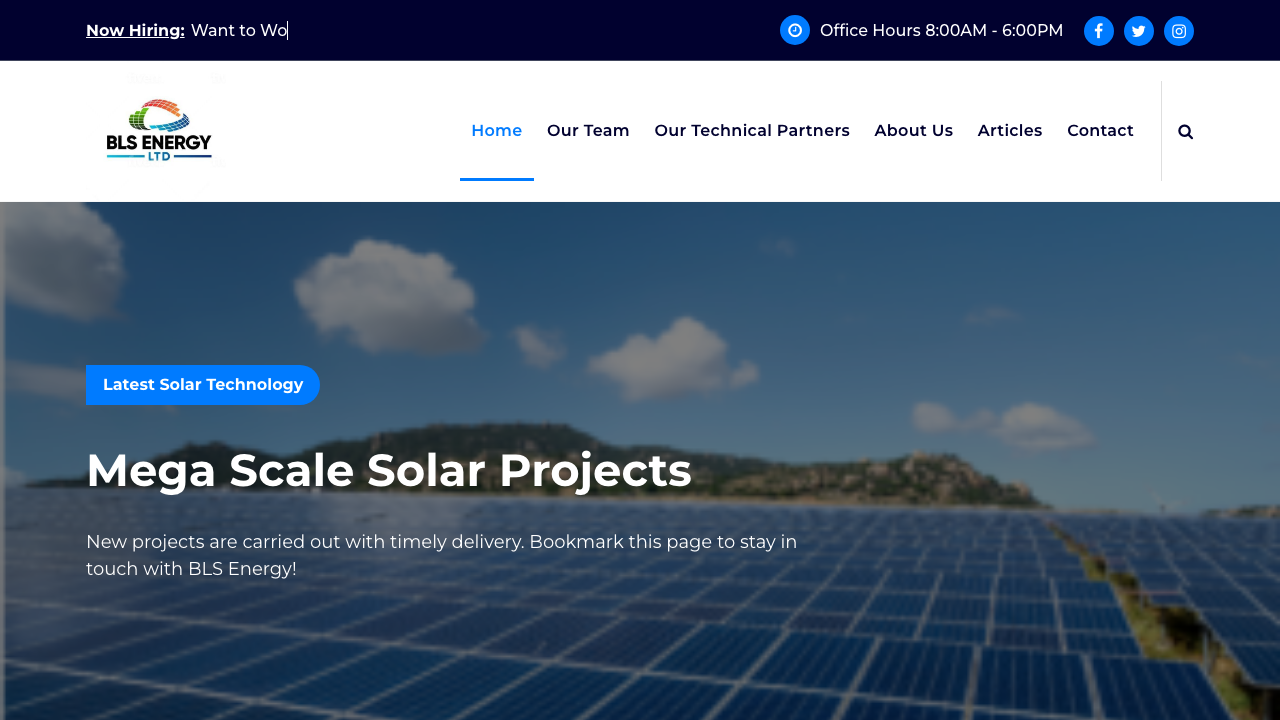Navigate to the Home menu item
Image resolution: width=1280 pixels, height=720 pixels.
coord(497,130)
